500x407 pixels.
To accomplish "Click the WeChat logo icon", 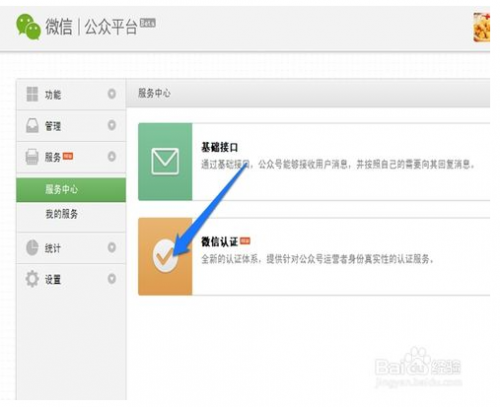I will [x=28, y=27].
